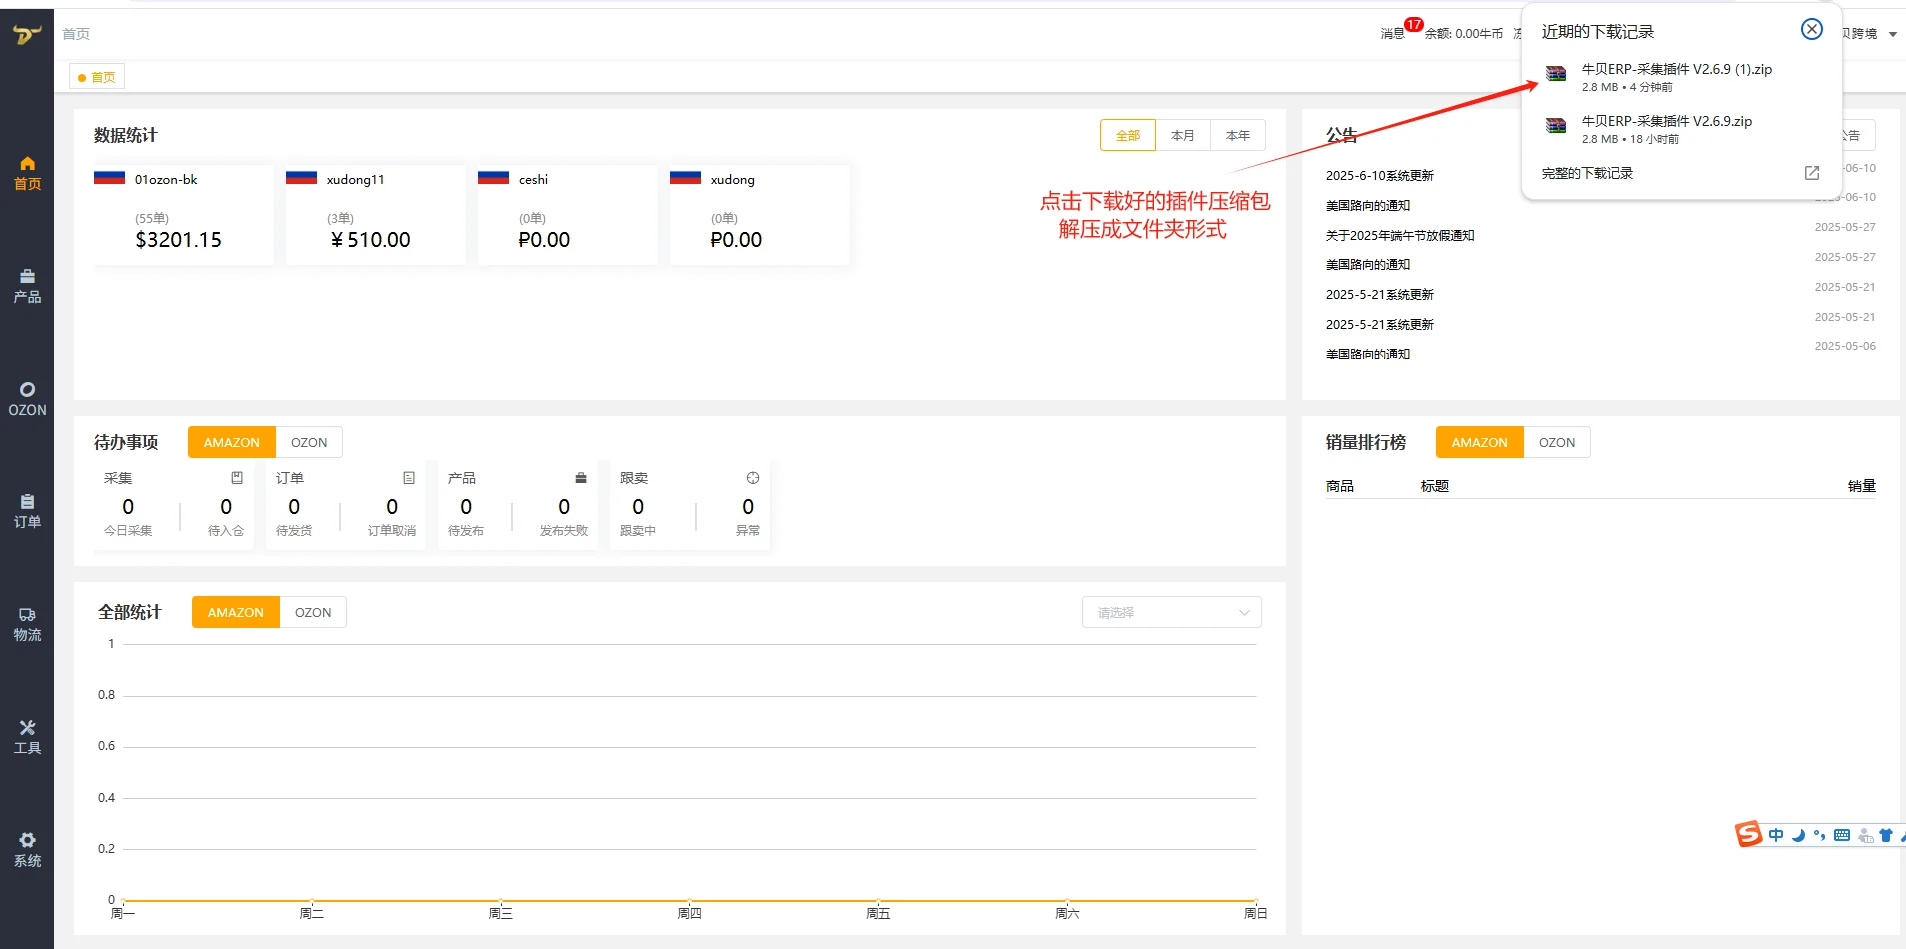Select the 本年 filter in 数据统计

pos(1237,134)
